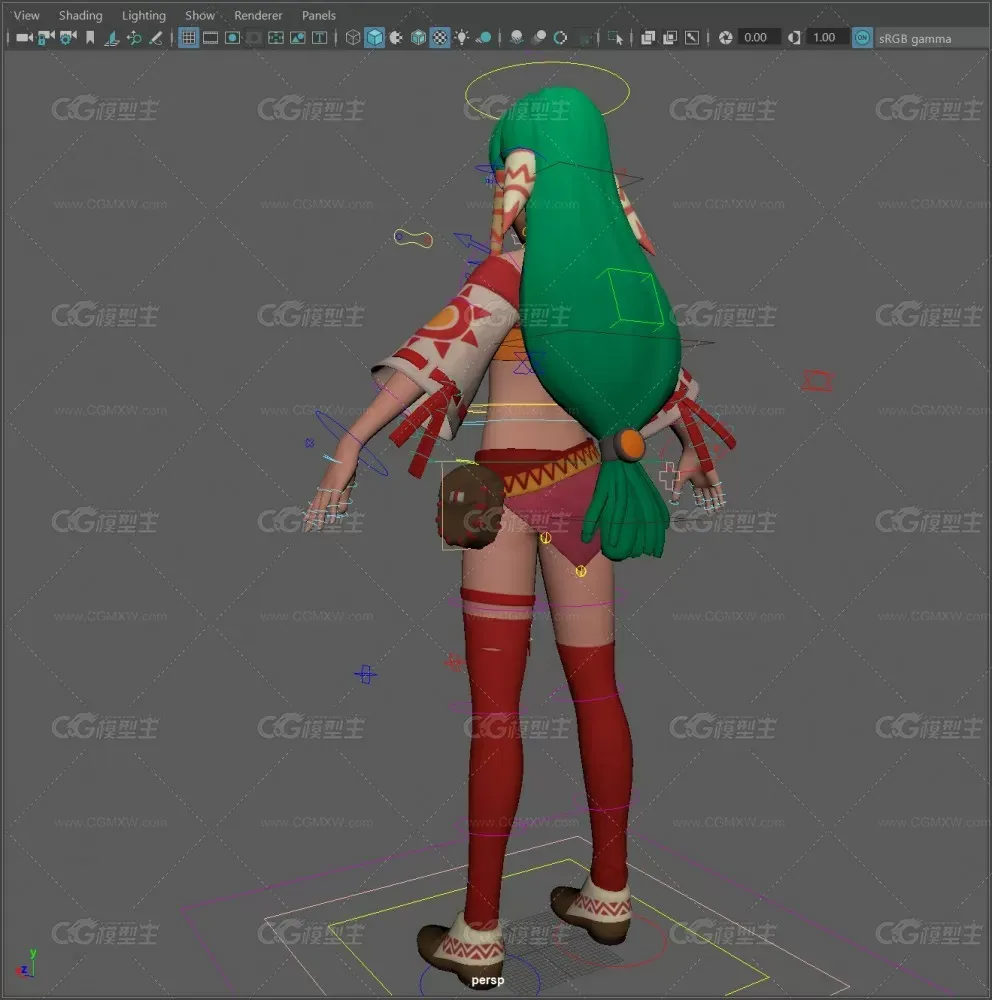Click the Image Plane icon

coord(112,38)
